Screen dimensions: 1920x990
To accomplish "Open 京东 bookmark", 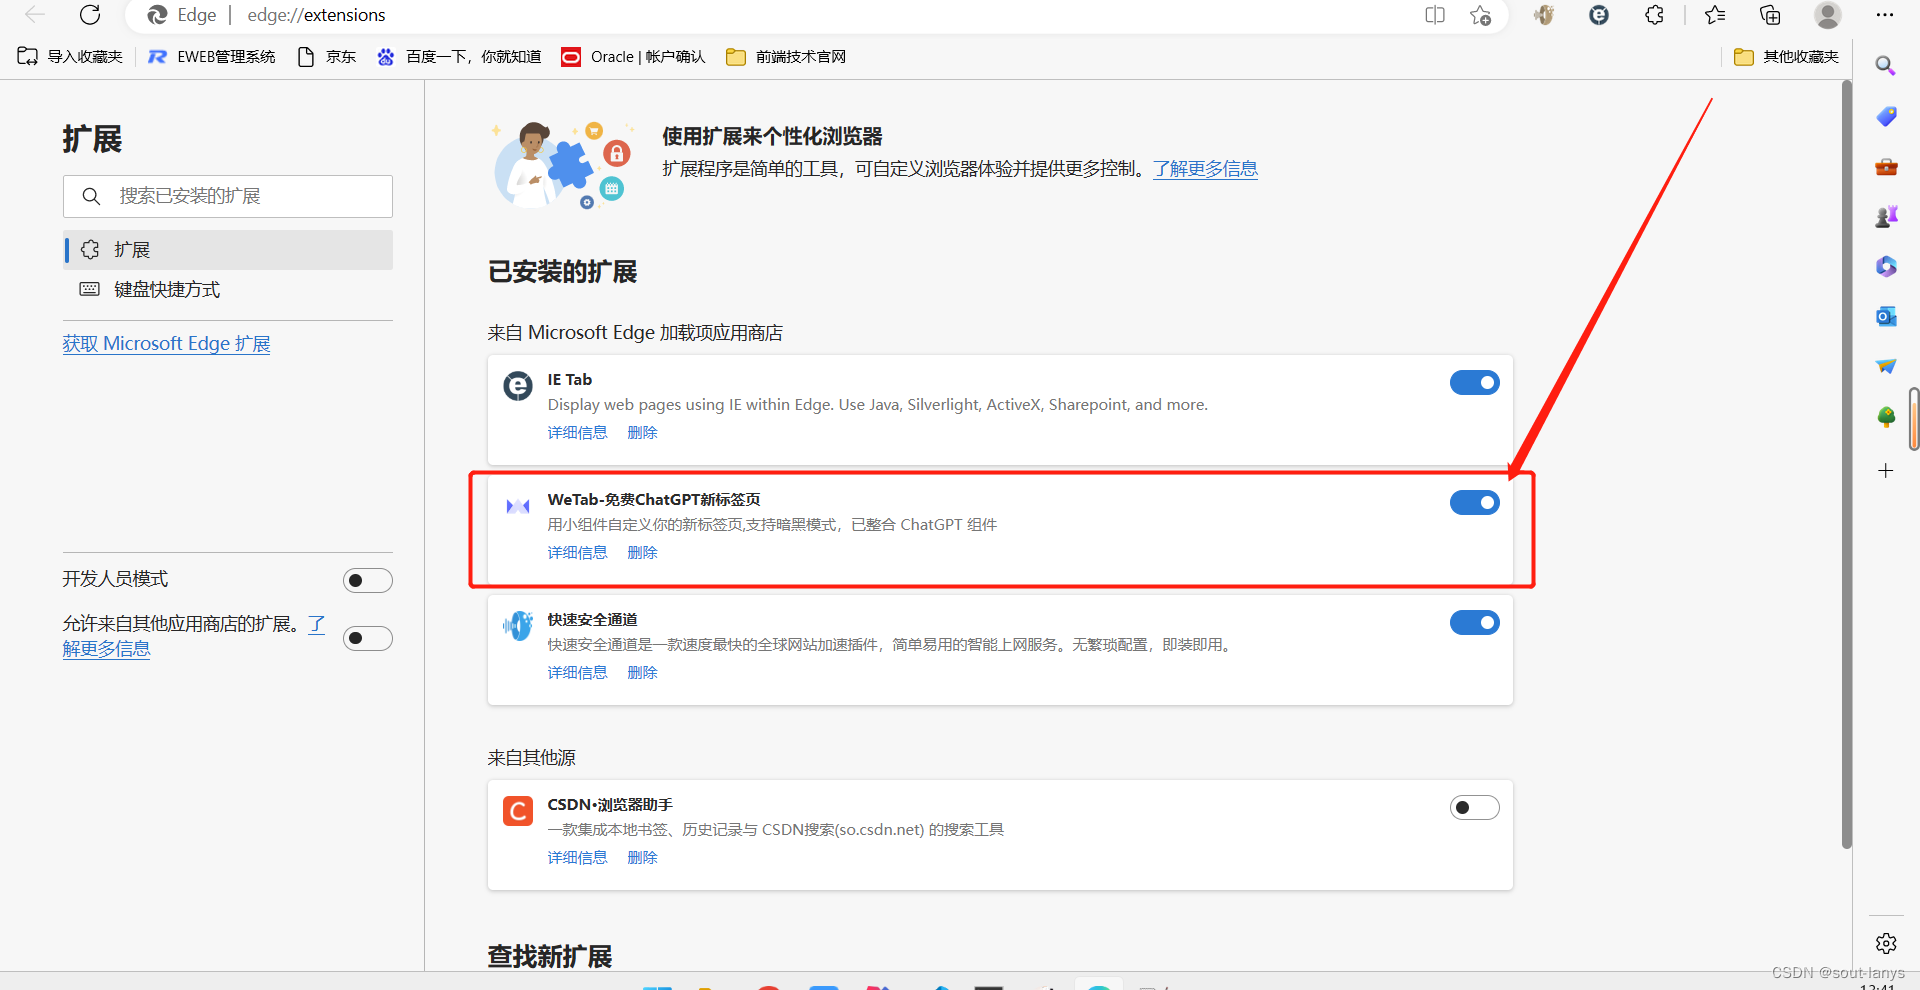I will click(x=327, y=57).
